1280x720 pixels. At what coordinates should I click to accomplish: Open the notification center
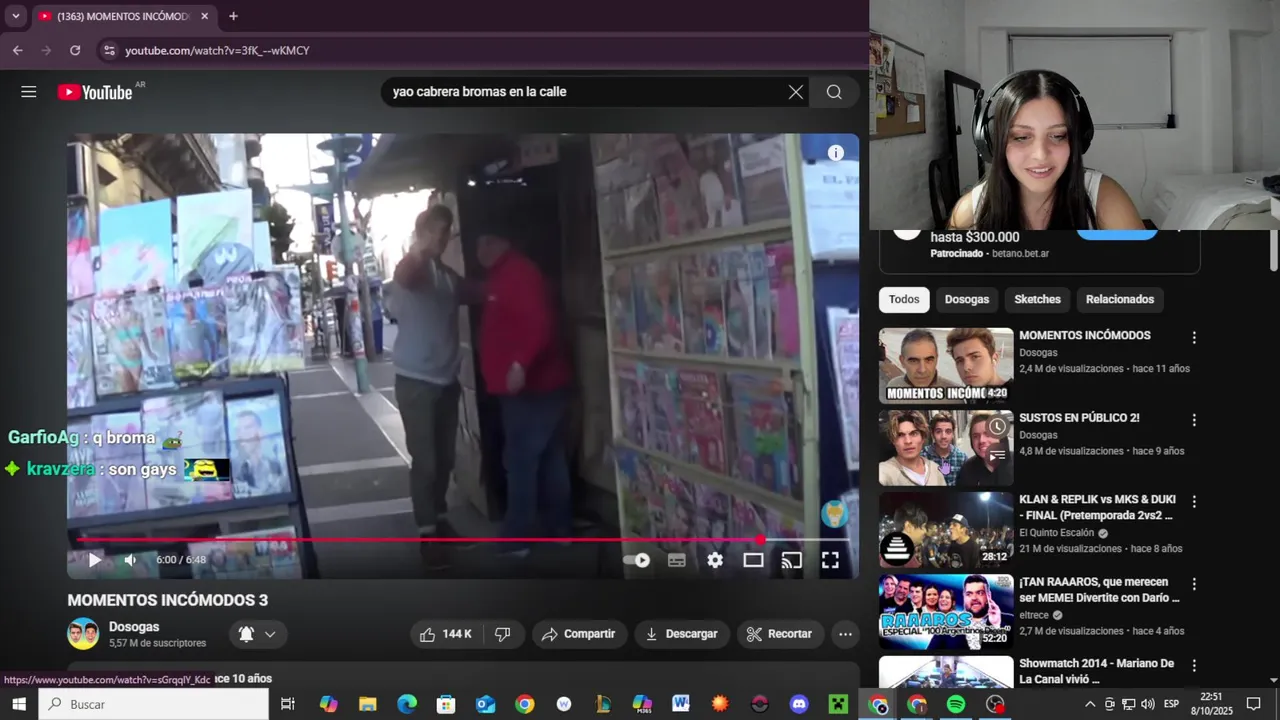(1254, 704)
